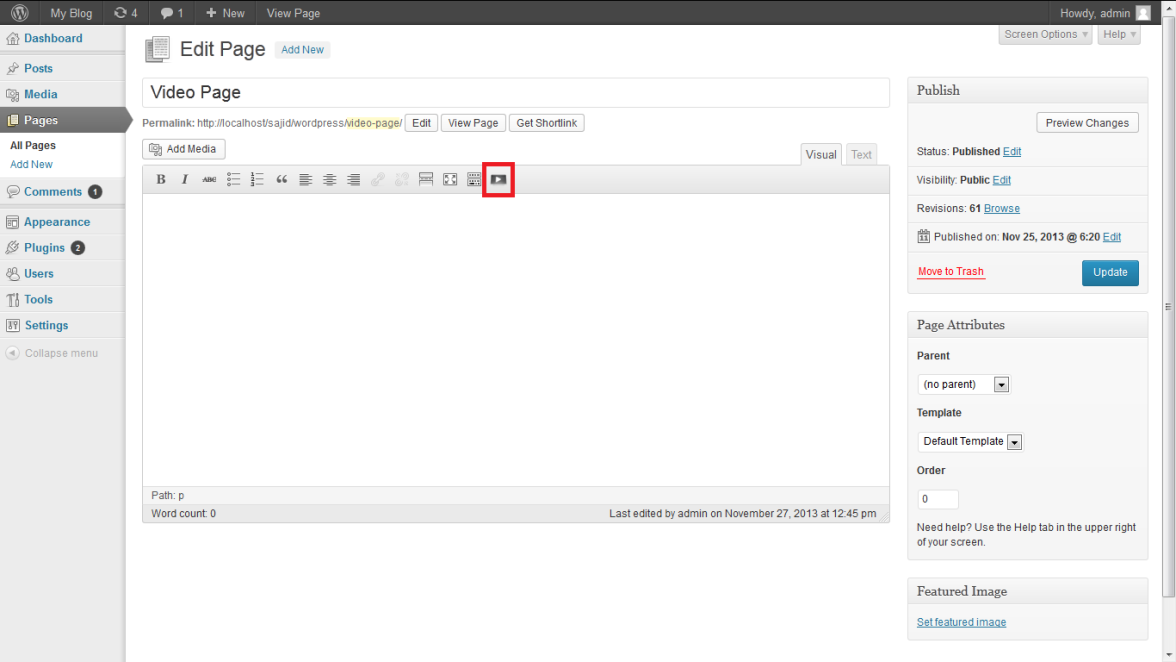The width and height of the screenshot is (1176, 662).
Task: Switch to the Text editor tab
Action: (x=861, y=154)
